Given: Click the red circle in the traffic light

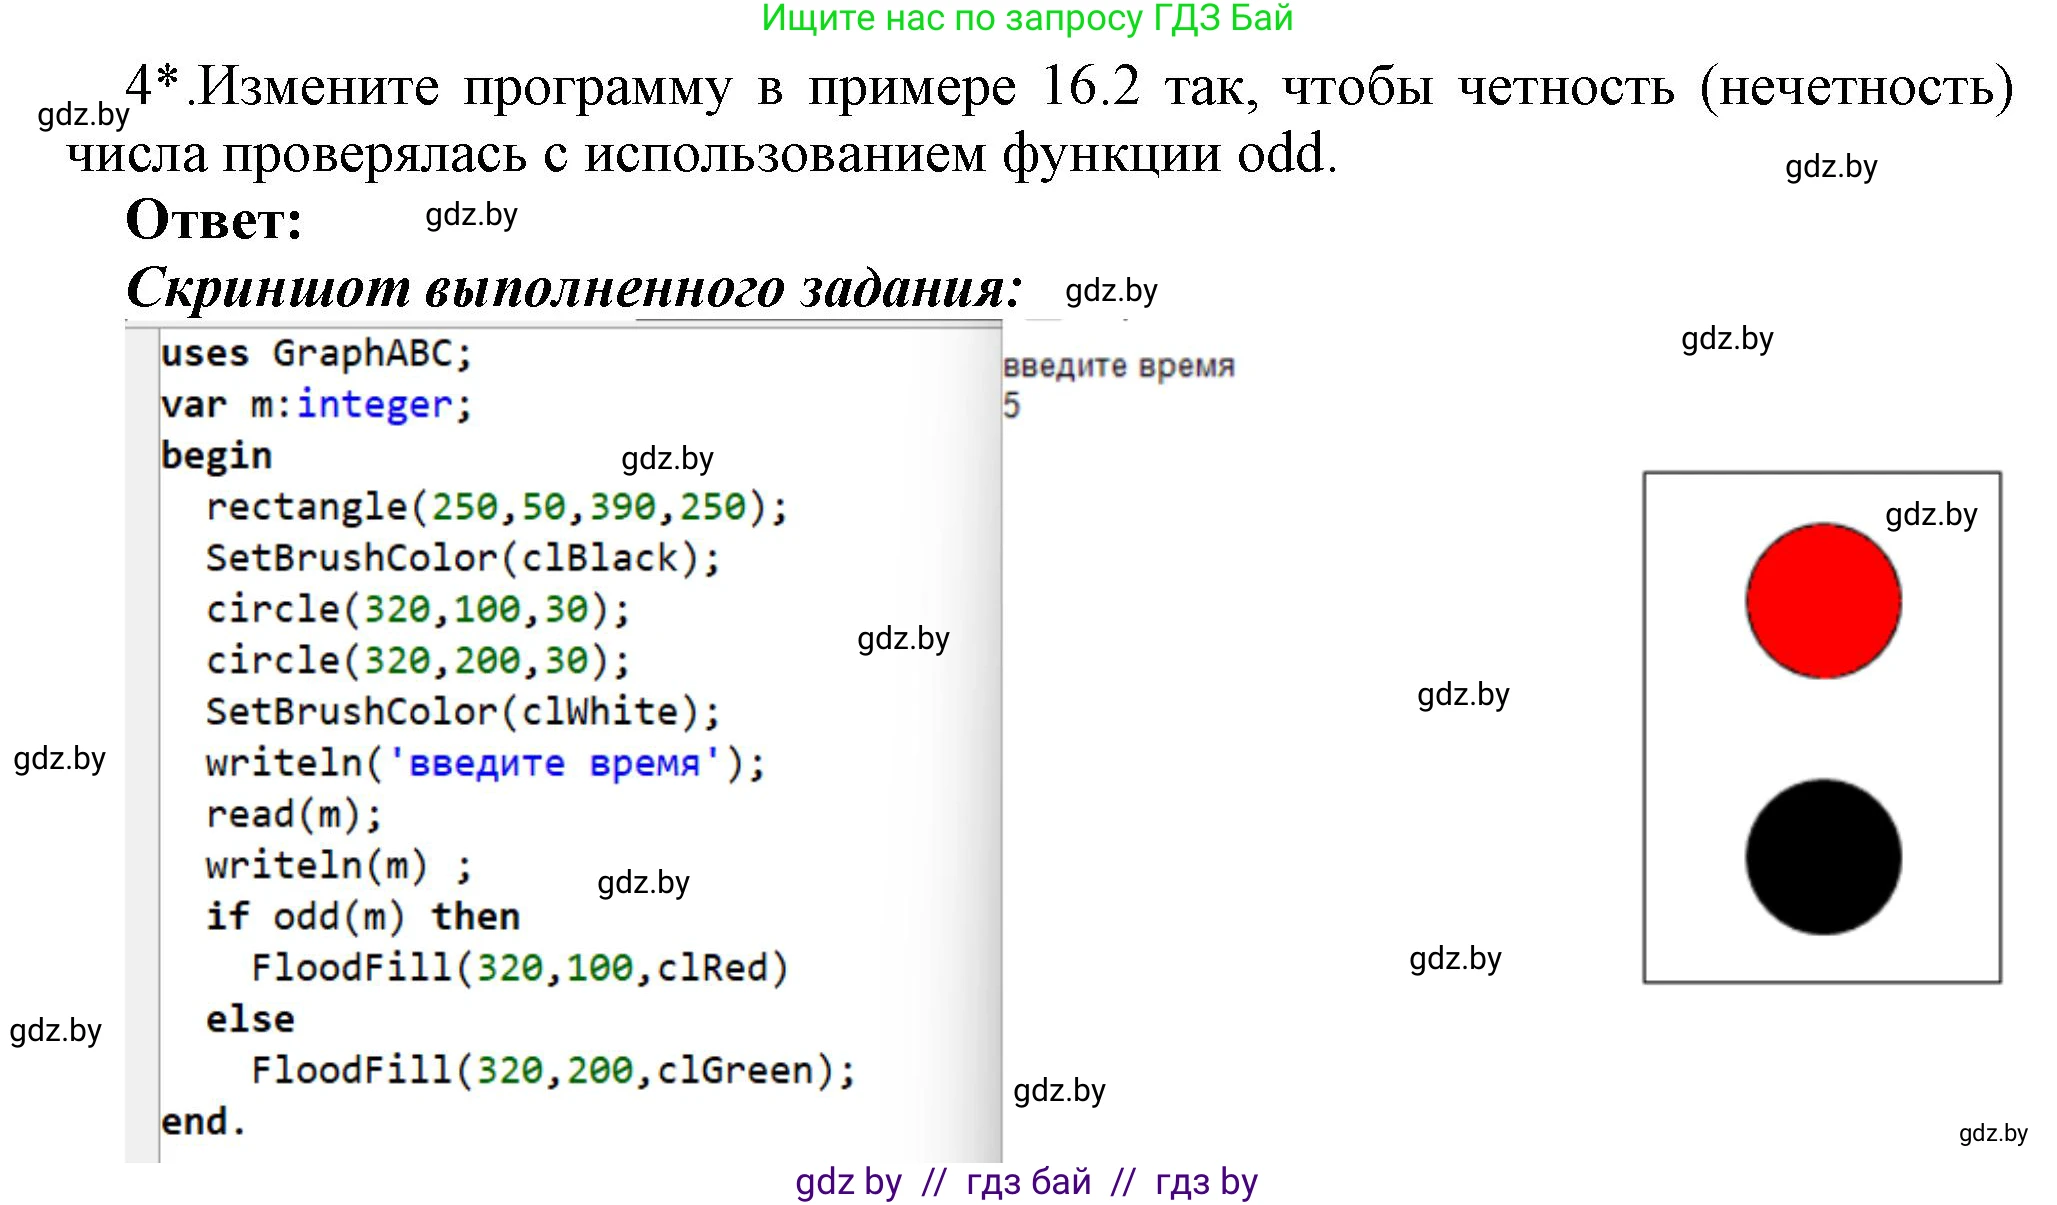Looking at the screenshot, I should pos(1823,601).
